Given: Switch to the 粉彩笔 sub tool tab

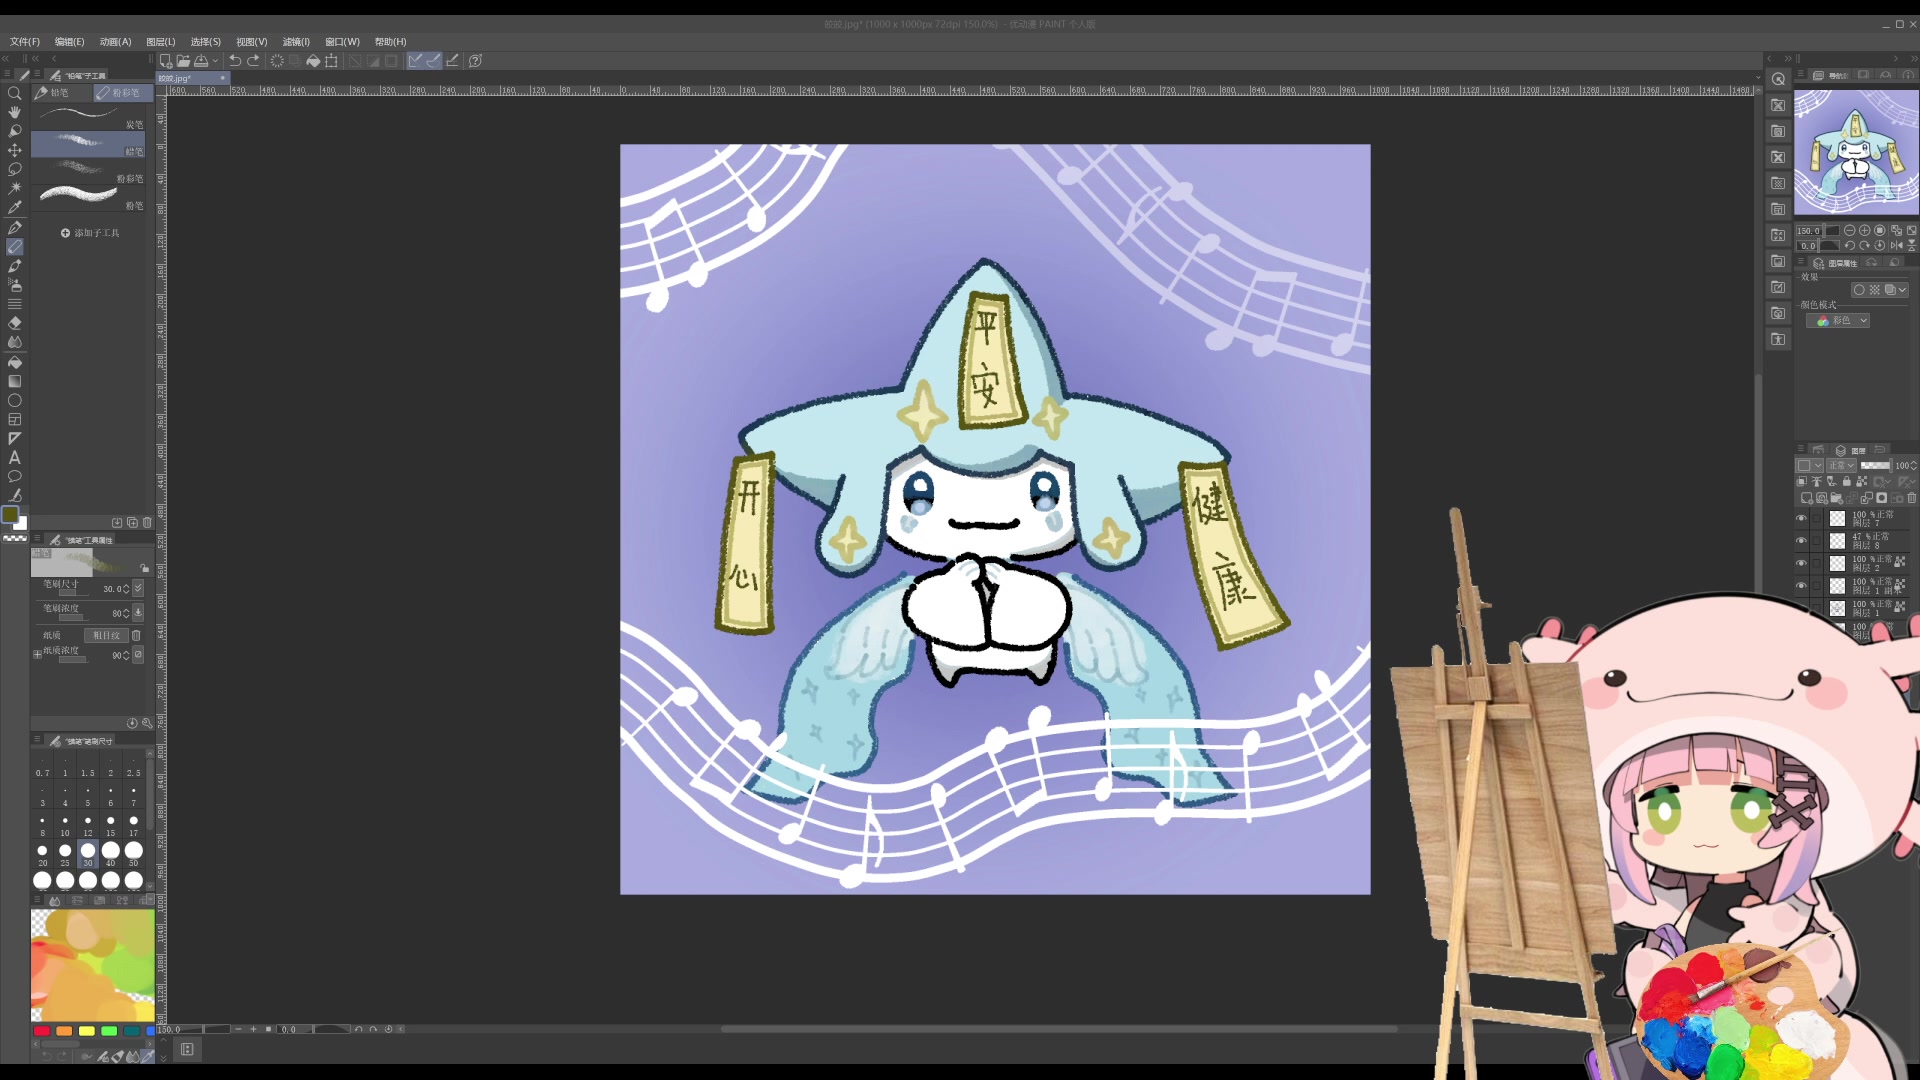Looking at the screenshot, I should (x=123, y=93).
